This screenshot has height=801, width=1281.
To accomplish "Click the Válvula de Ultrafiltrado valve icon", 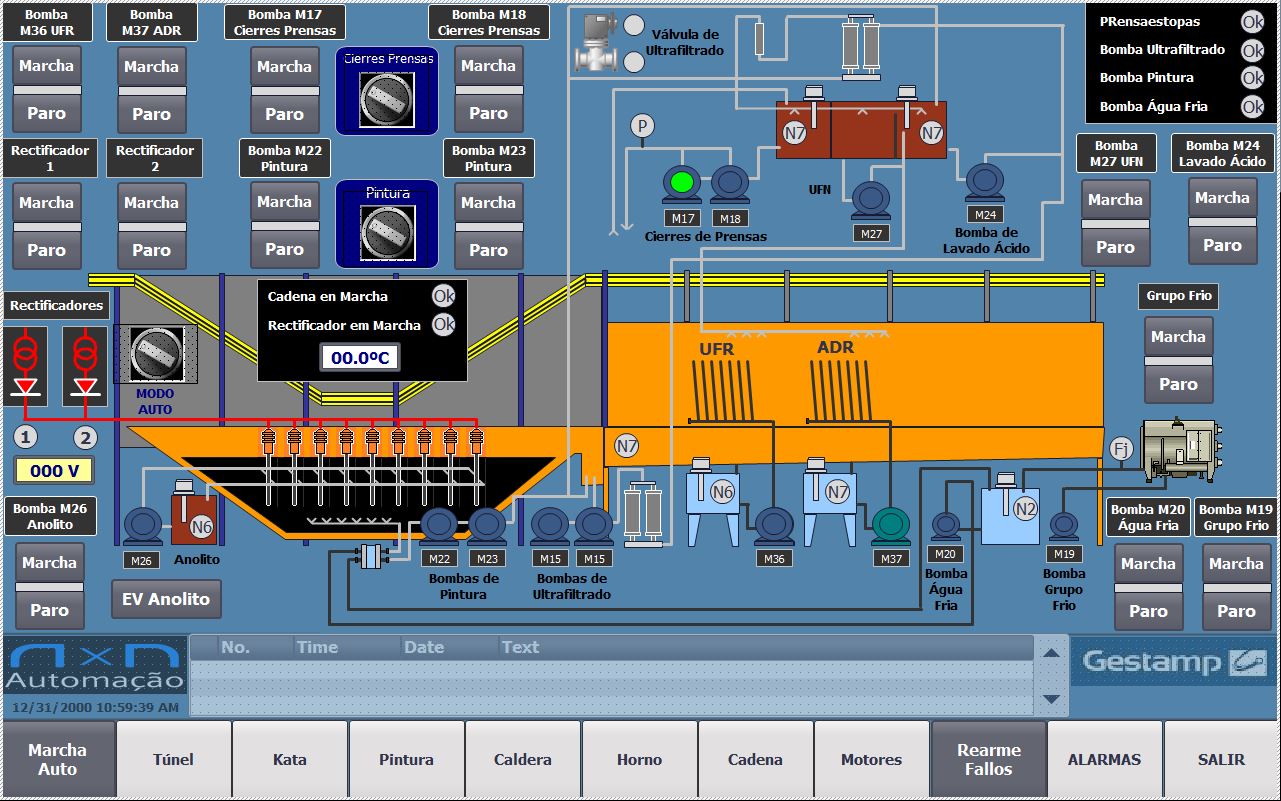I will click(597, 43).
